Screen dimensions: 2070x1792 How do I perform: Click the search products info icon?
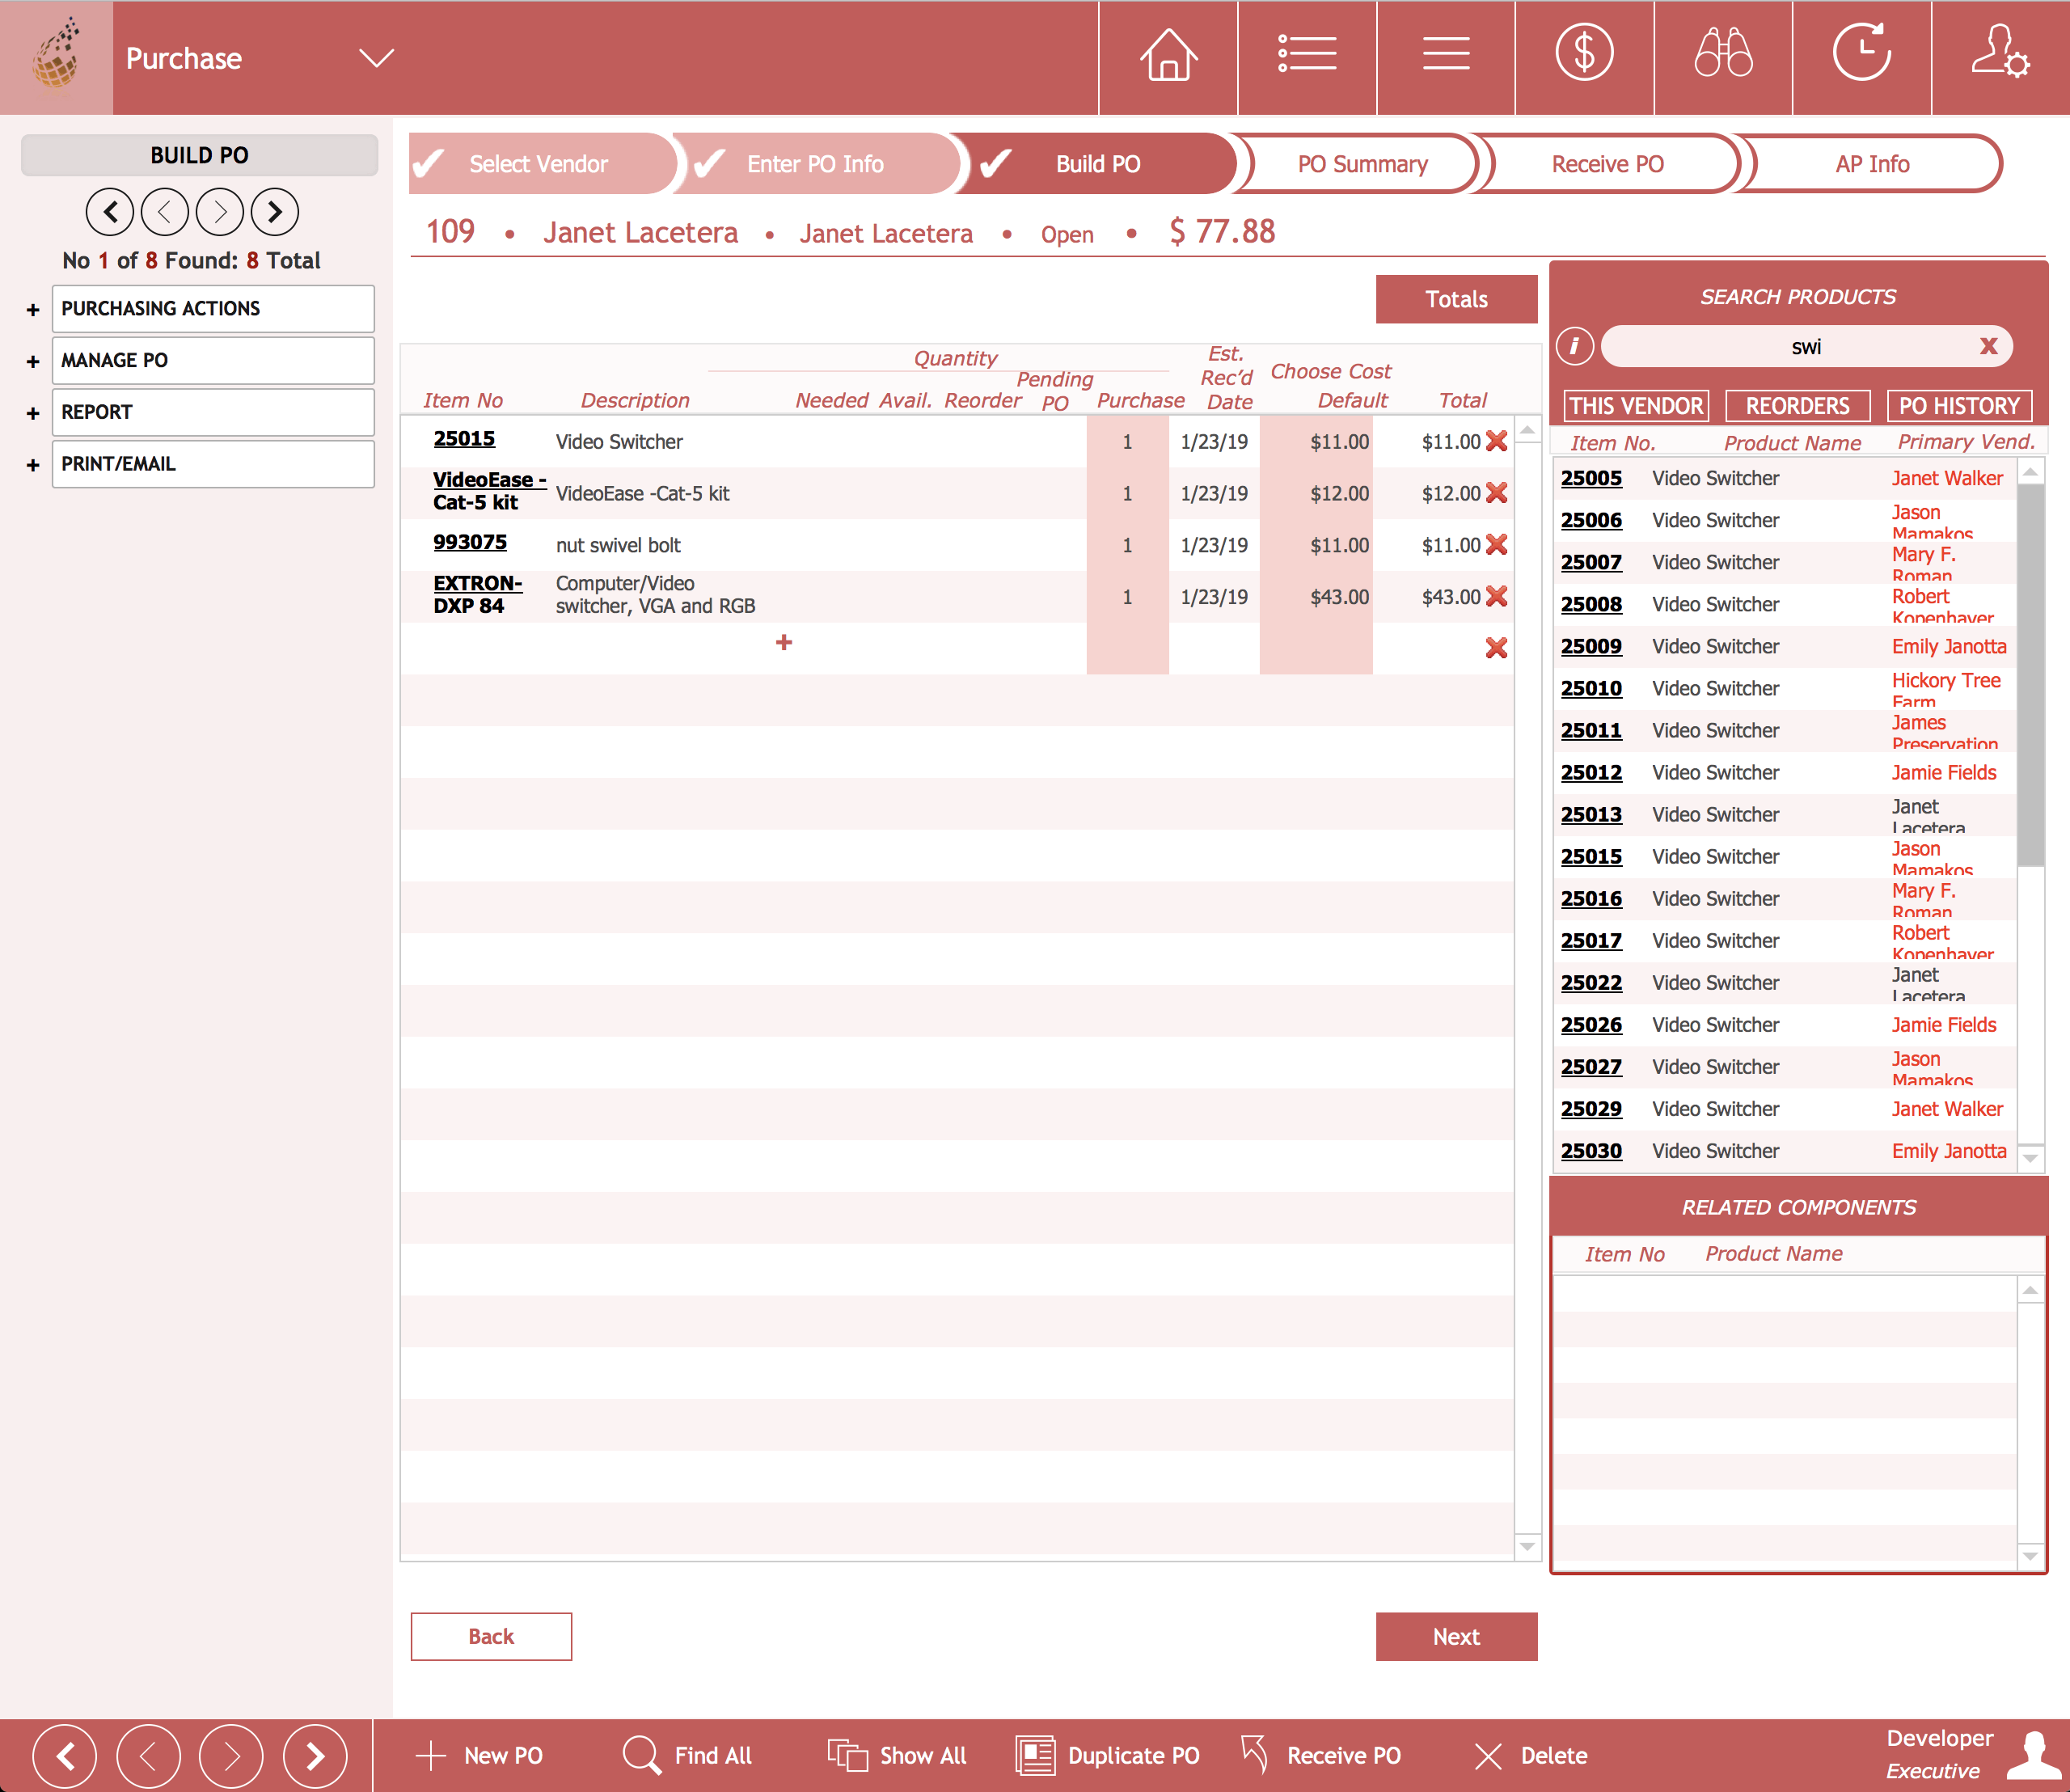(x=1575, y=346)
